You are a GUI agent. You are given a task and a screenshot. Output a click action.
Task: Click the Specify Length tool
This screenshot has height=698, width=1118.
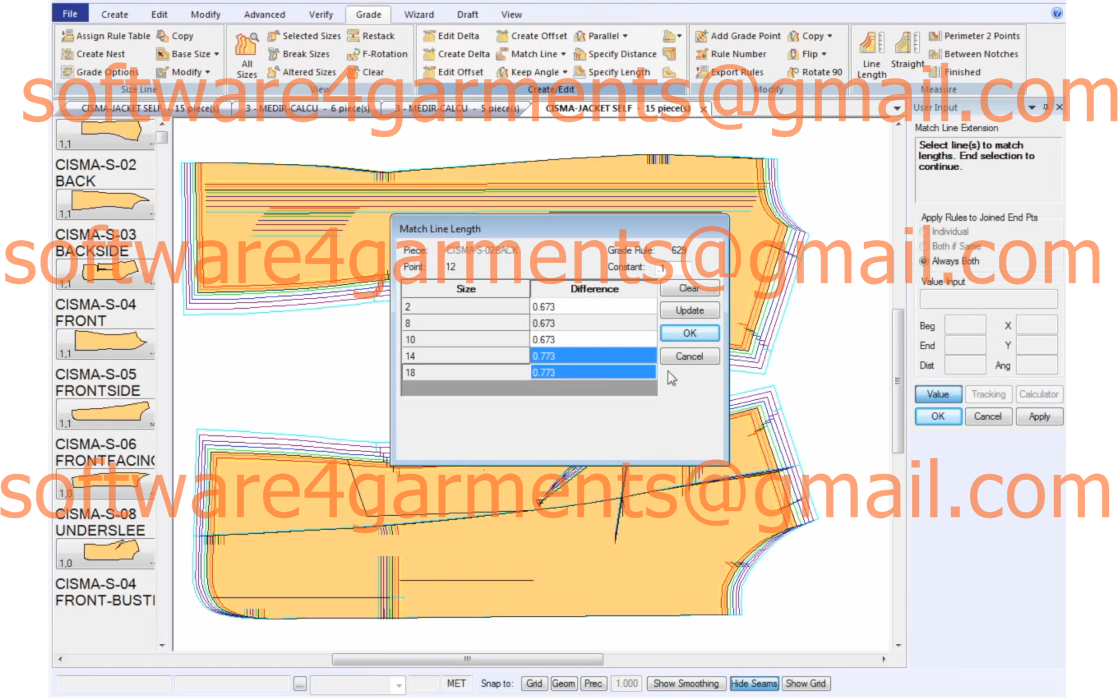pyautogui.click(x=612, y=72)
